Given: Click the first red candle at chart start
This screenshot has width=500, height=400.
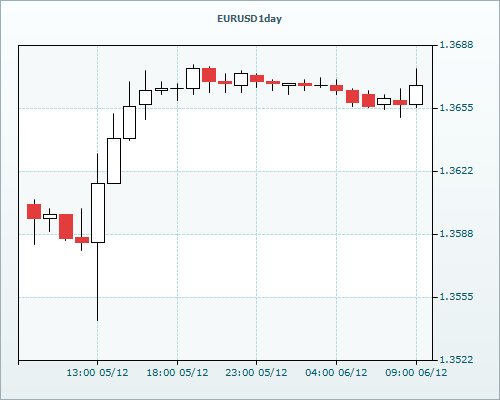Looking at the screenshot, I should [34, 211].
